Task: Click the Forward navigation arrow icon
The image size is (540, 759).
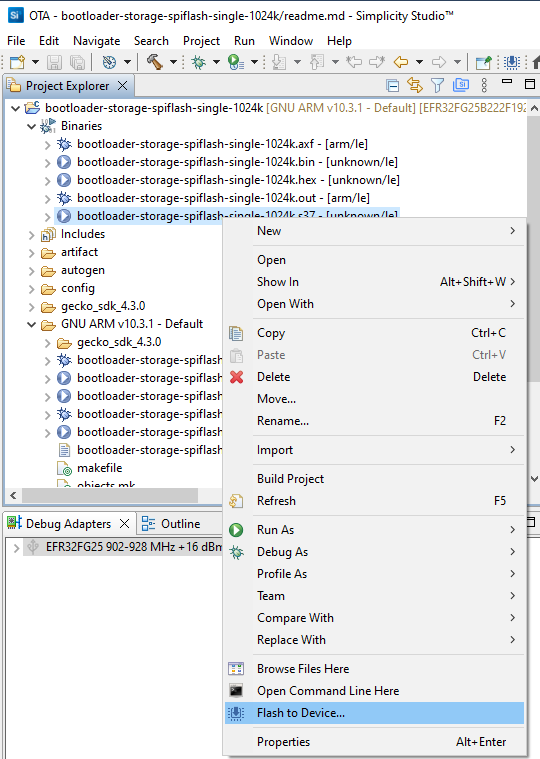Action: pos(439,62)
